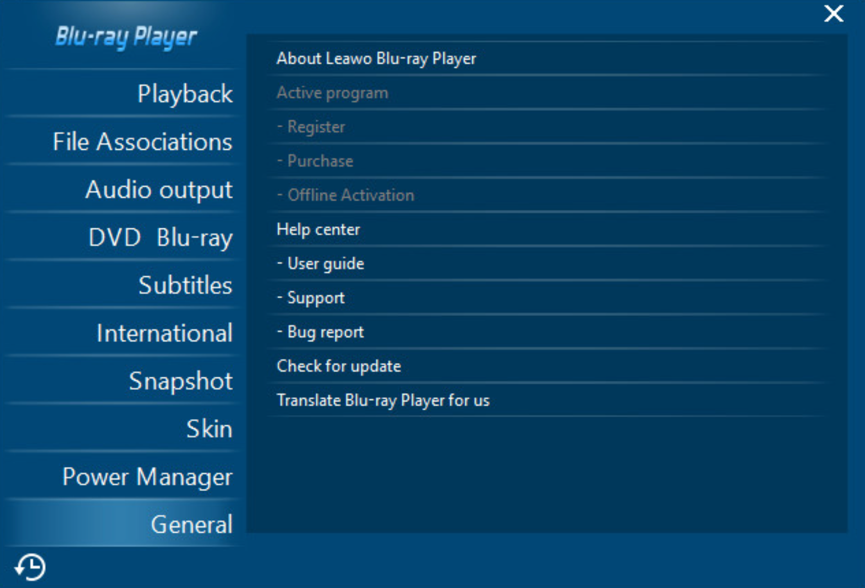Open the International tab
The image size is (865, 588).
tap(123, 333)
